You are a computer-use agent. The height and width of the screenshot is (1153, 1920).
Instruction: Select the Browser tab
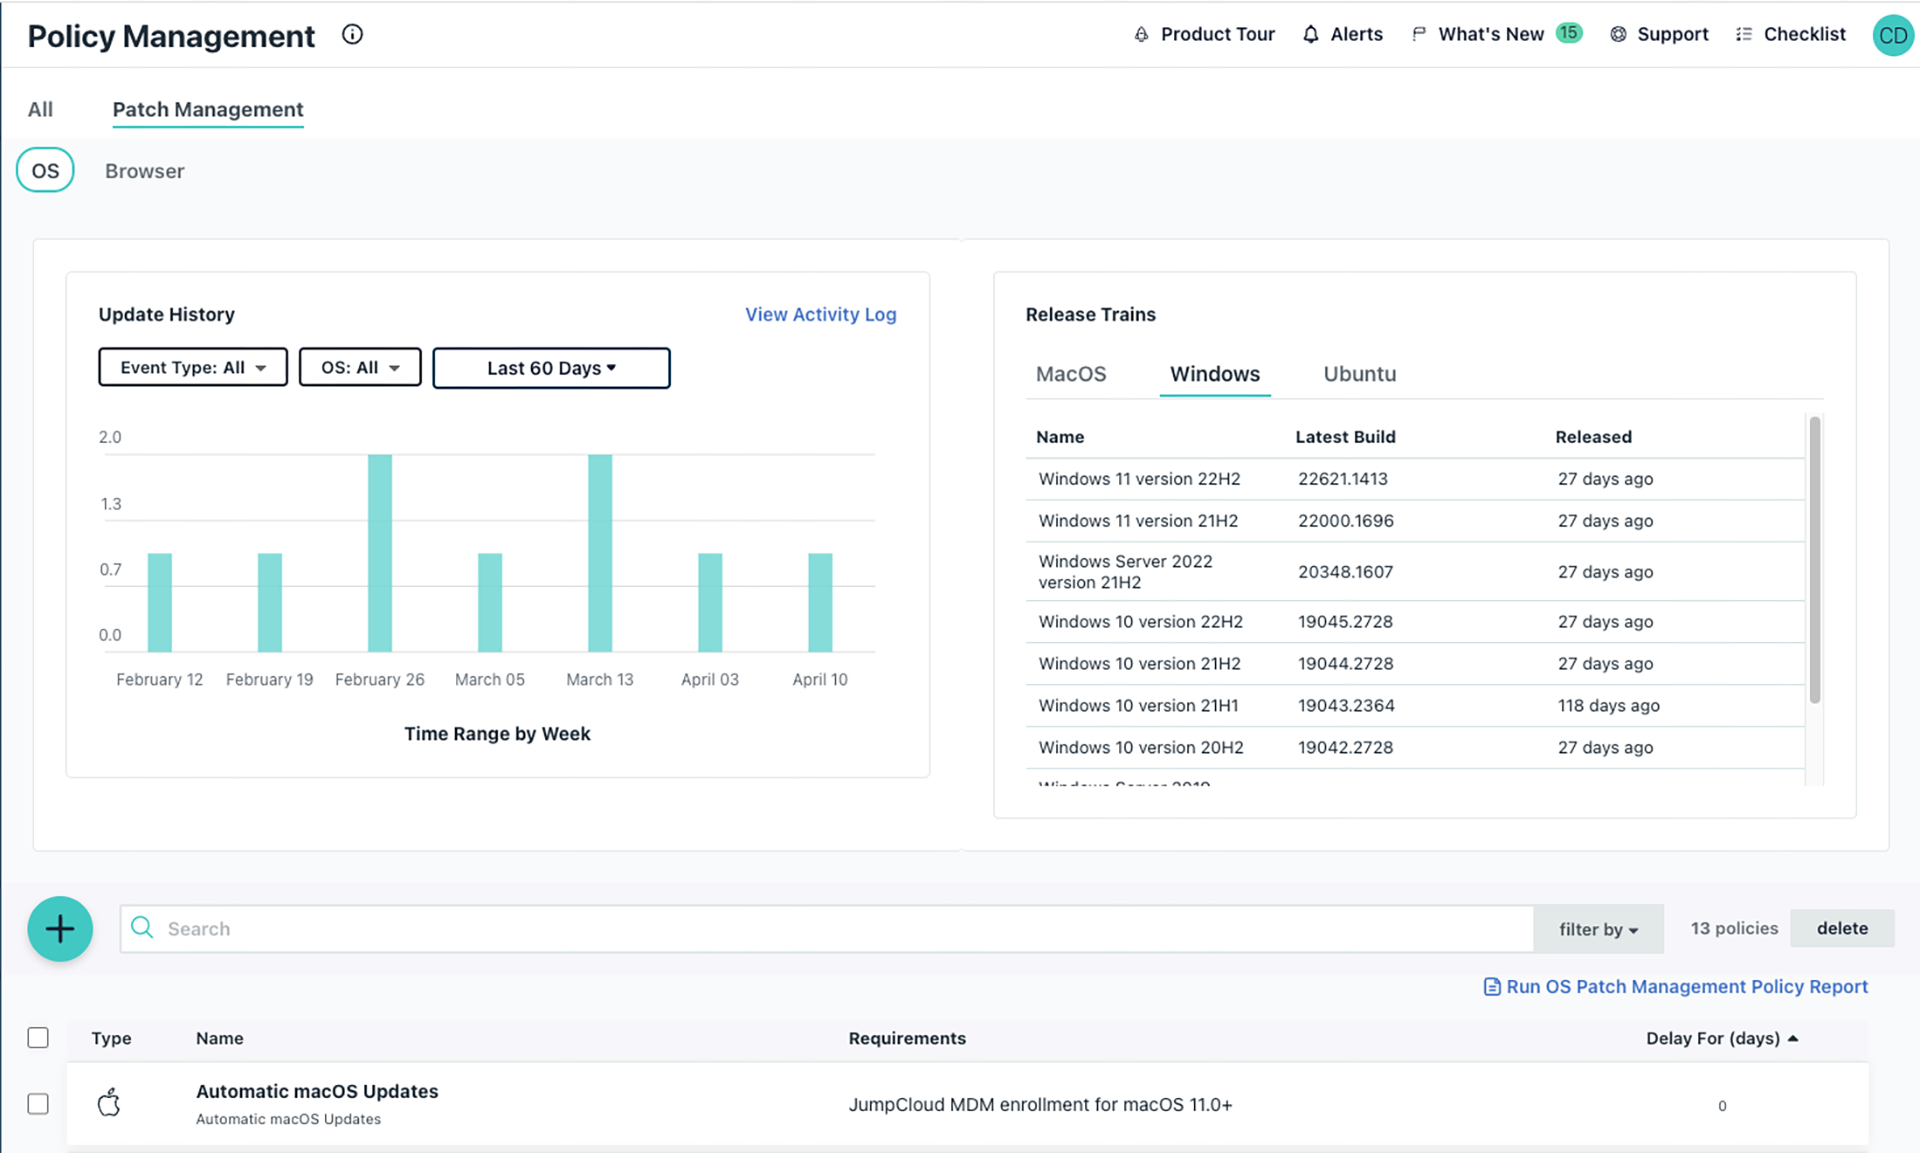(145, 171)
